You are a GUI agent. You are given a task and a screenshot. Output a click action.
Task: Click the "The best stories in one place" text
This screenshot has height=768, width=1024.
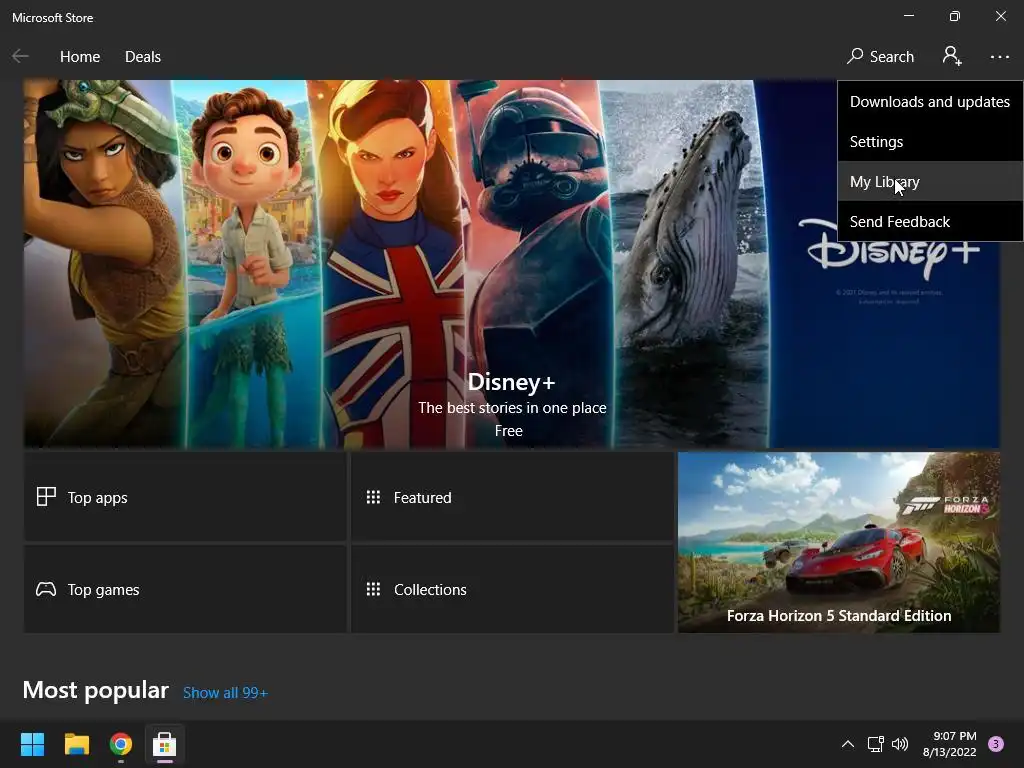pos(512,408)
